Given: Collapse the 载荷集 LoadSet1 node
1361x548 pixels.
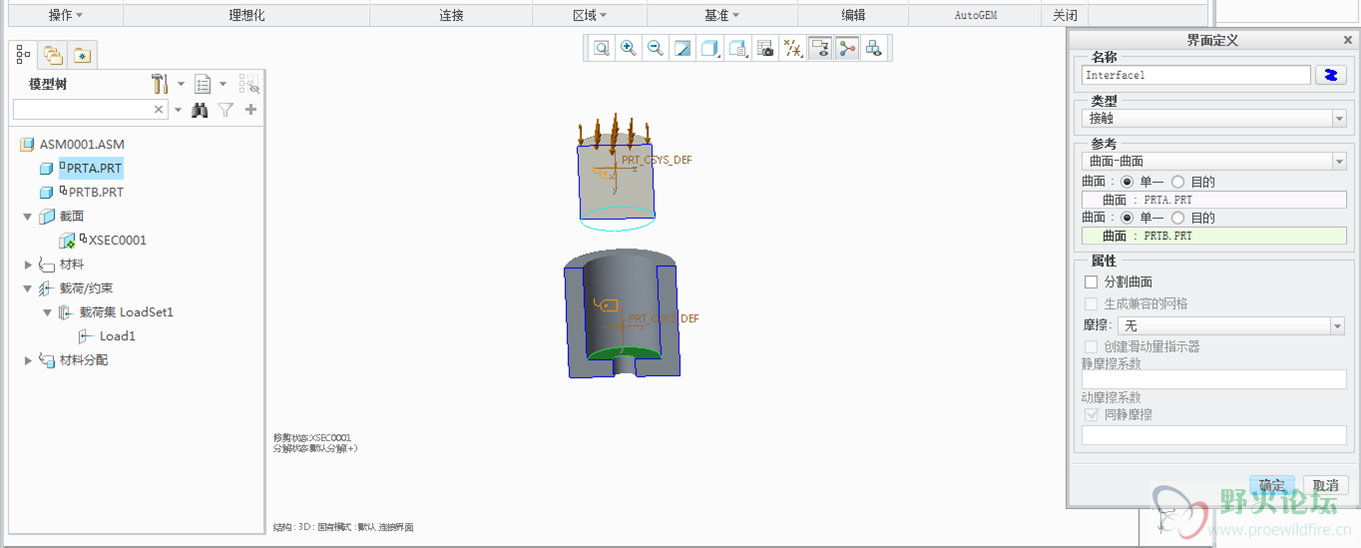Looking at the screenshot, I should (47, 312).
